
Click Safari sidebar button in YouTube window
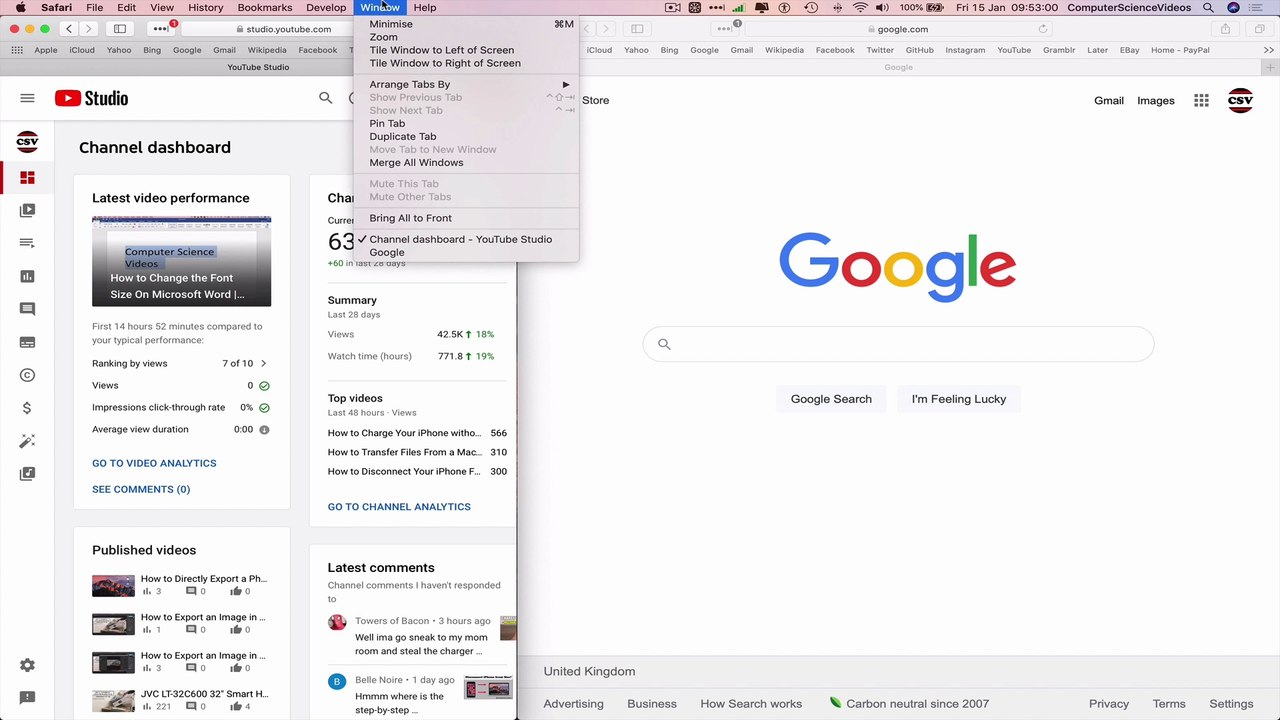(x=120, y=29)
